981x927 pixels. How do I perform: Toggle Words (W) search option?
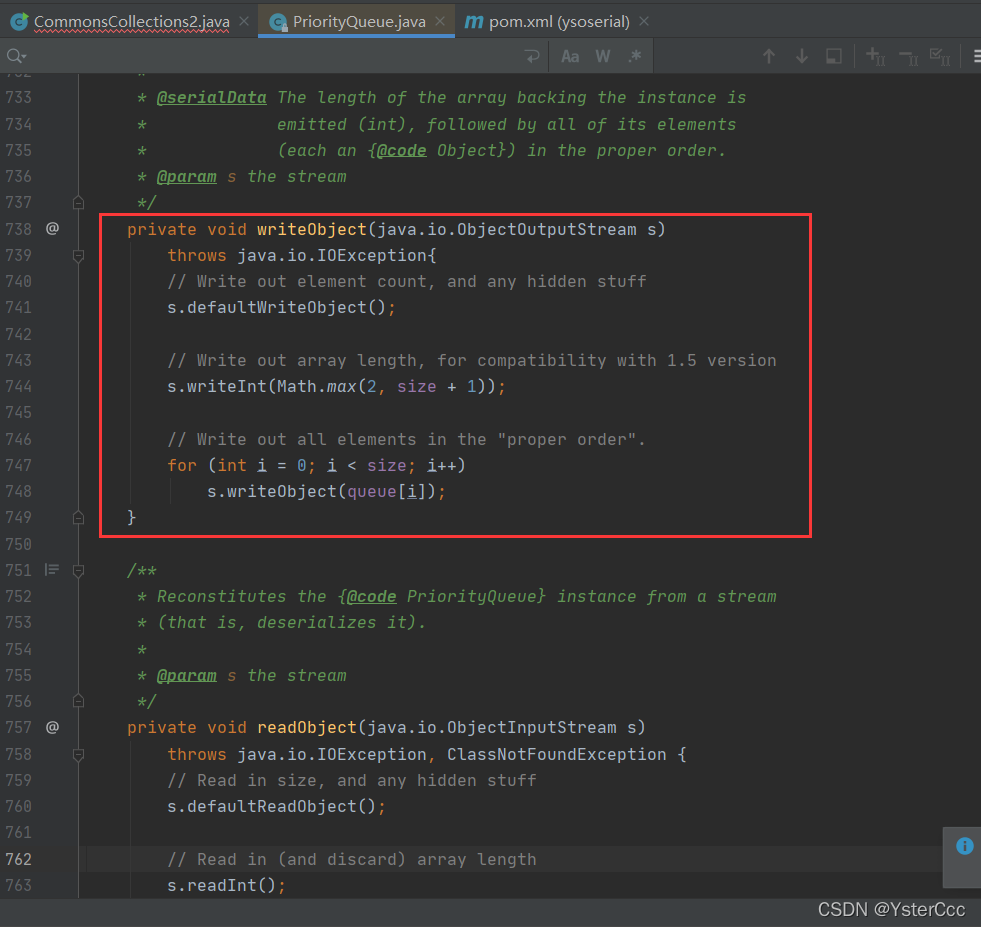[602, 56]
